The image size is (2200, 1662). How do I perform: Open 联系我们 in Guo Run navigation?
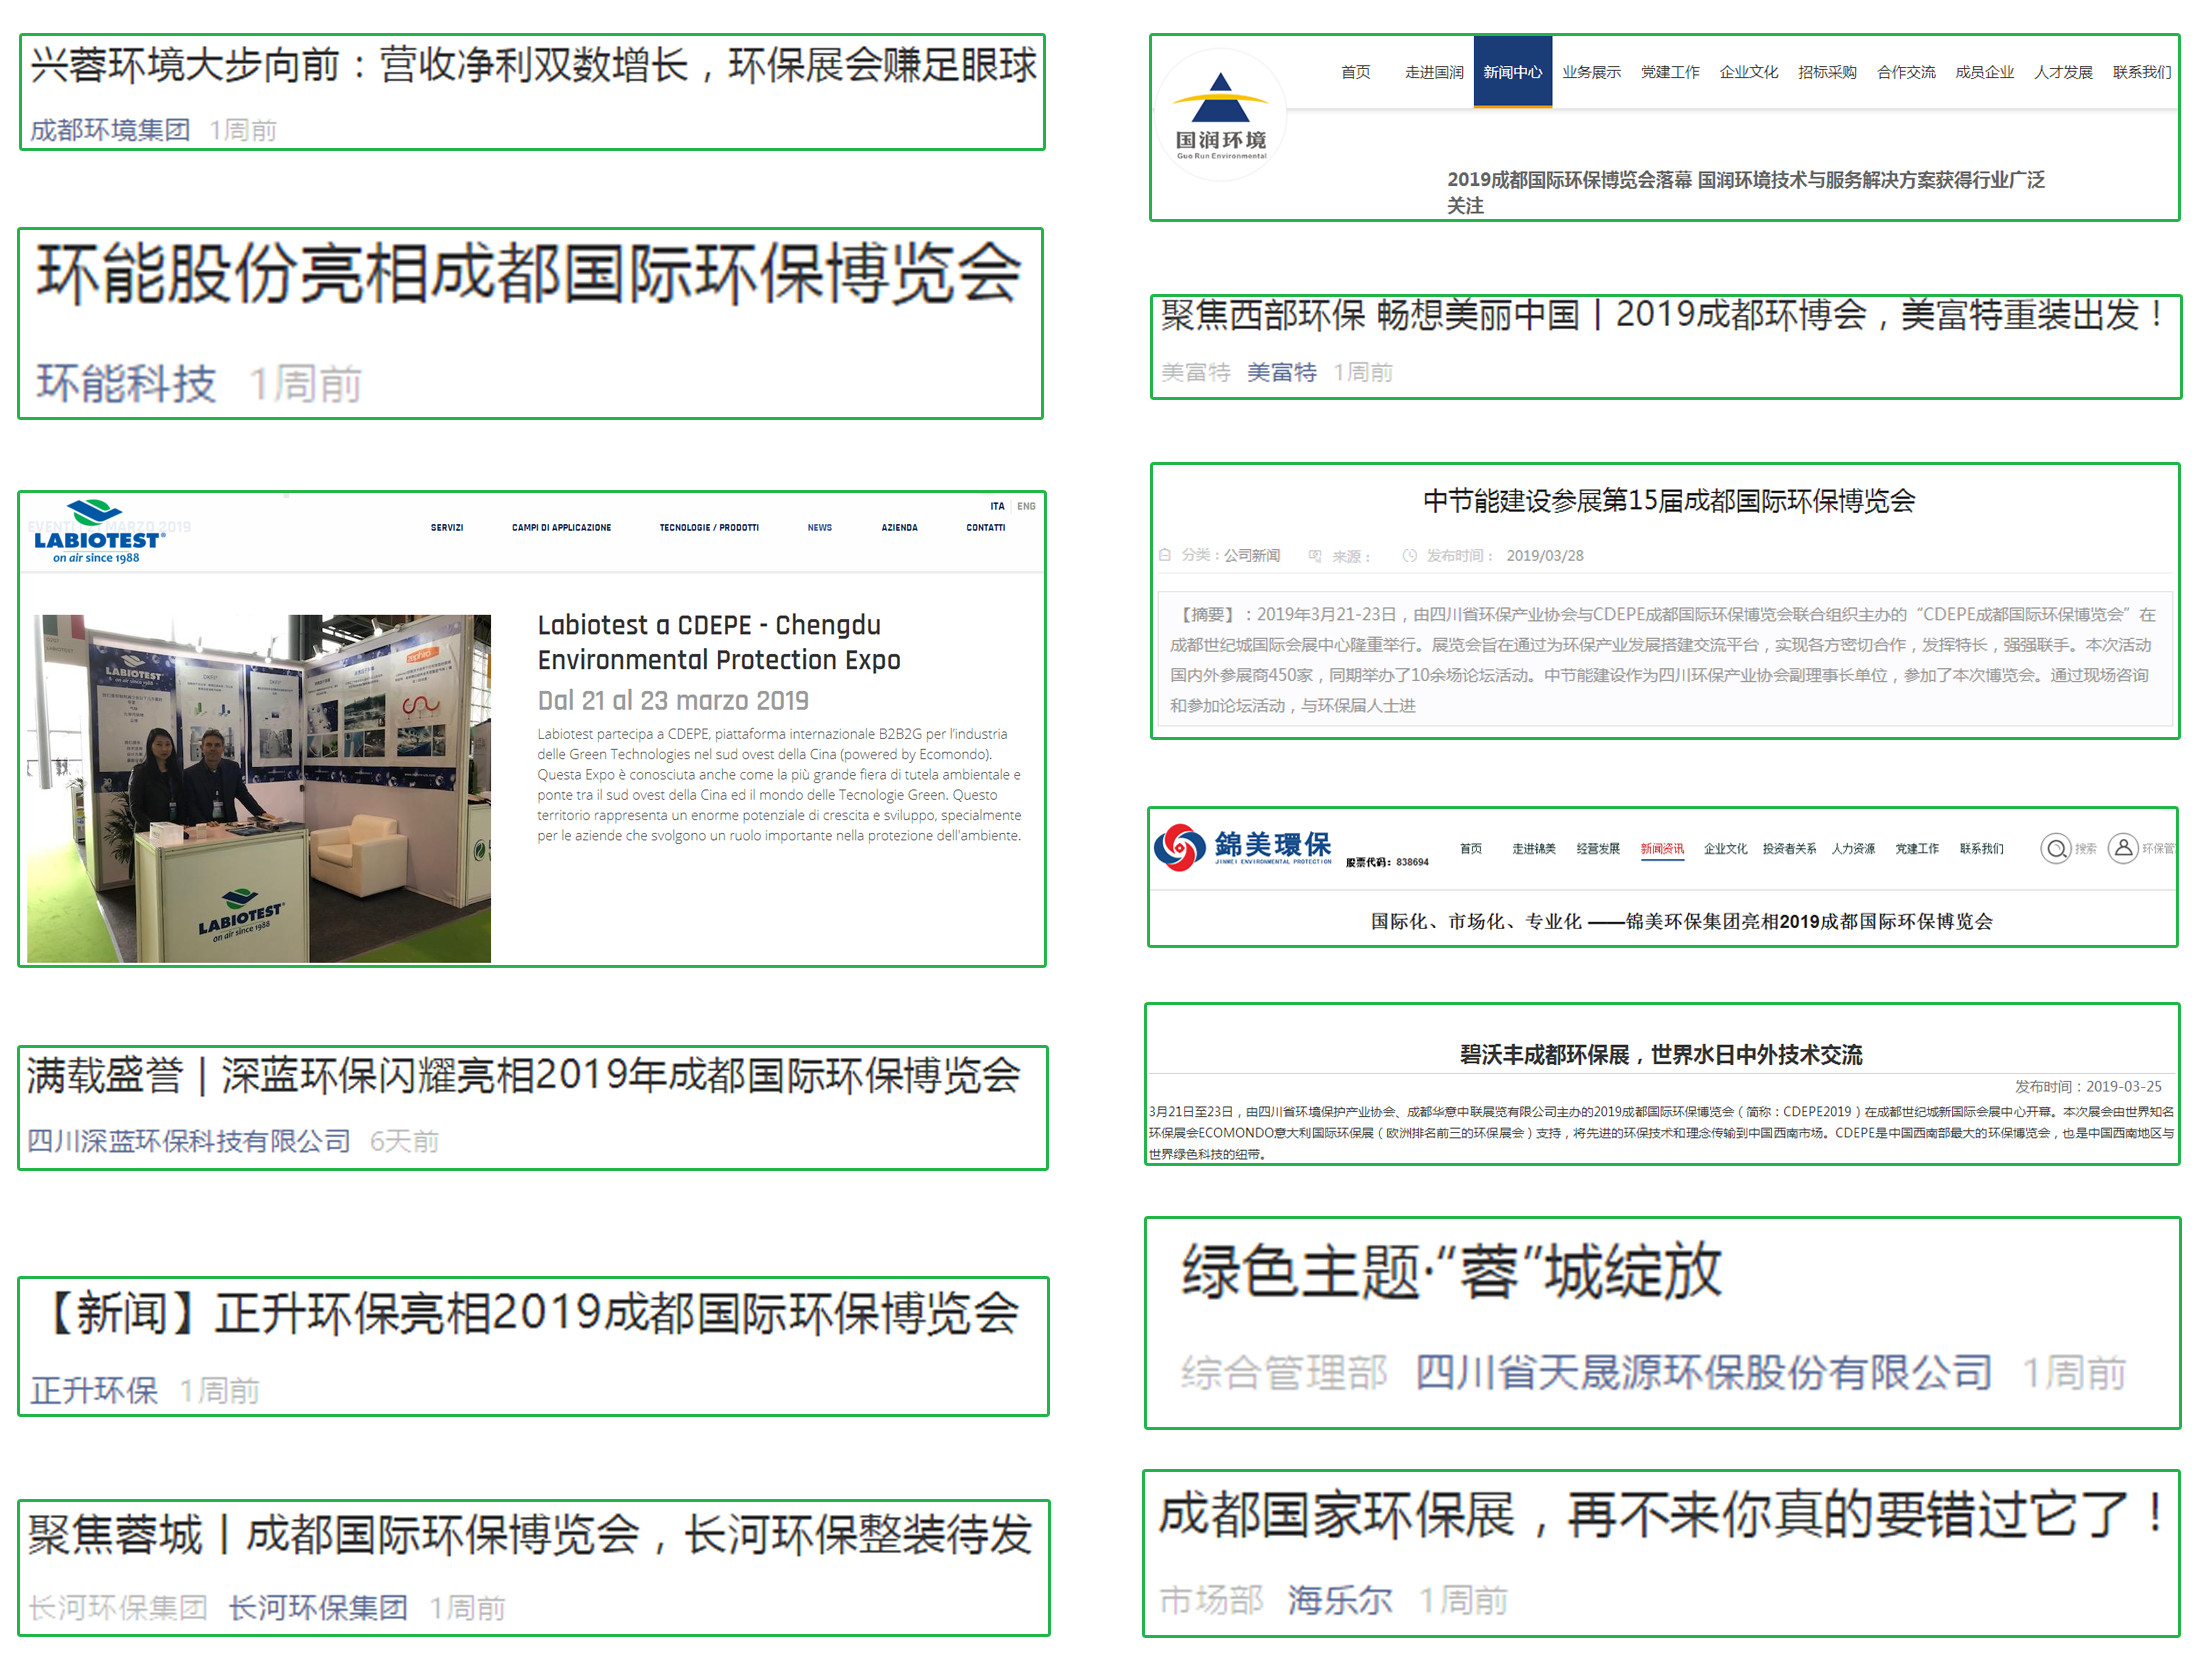pos(2142,72)
